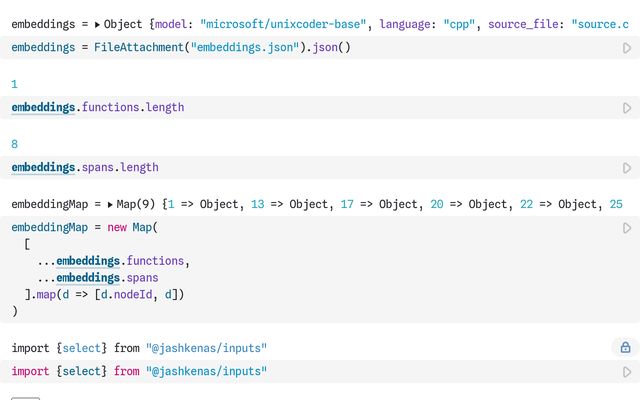Image resolution: width=640 pixels, height=400 pixels.
Task: Run the embeddings.functions.length cell
Action: pos(627,108)
